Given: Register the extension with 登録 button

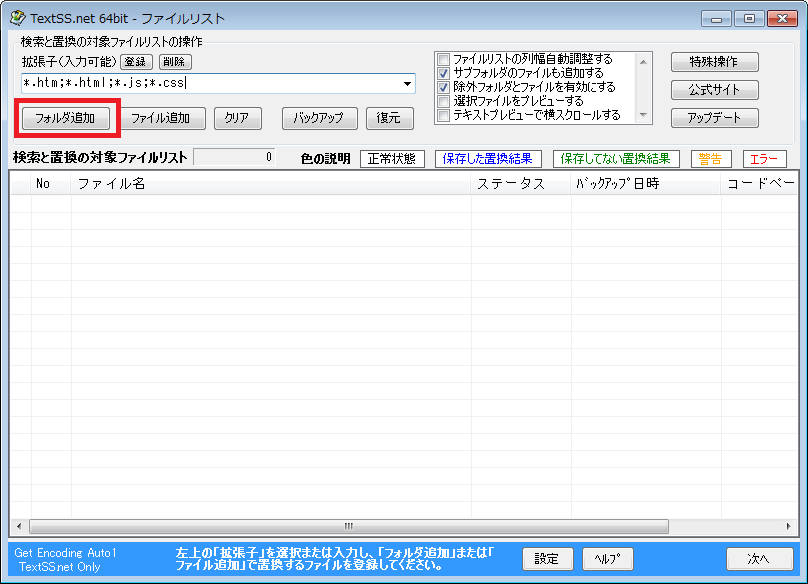Looking at the screenshot, I should click(136, 62).
